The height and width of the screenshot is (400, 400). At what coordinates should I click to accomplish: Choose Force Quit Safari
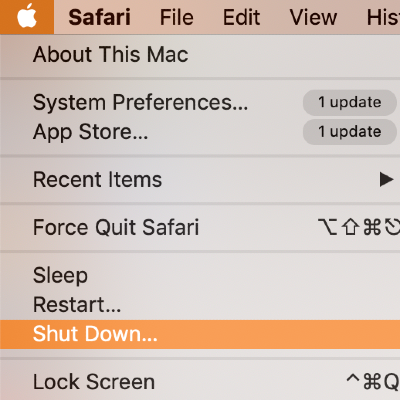[200, 228]
